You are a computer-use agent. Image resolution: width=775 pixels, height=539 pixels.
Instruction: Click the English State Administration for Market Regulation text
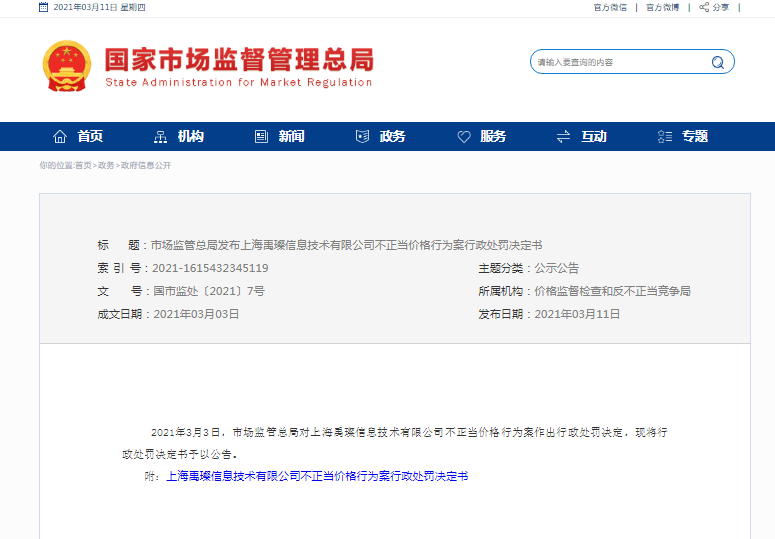tap(239, 83)
